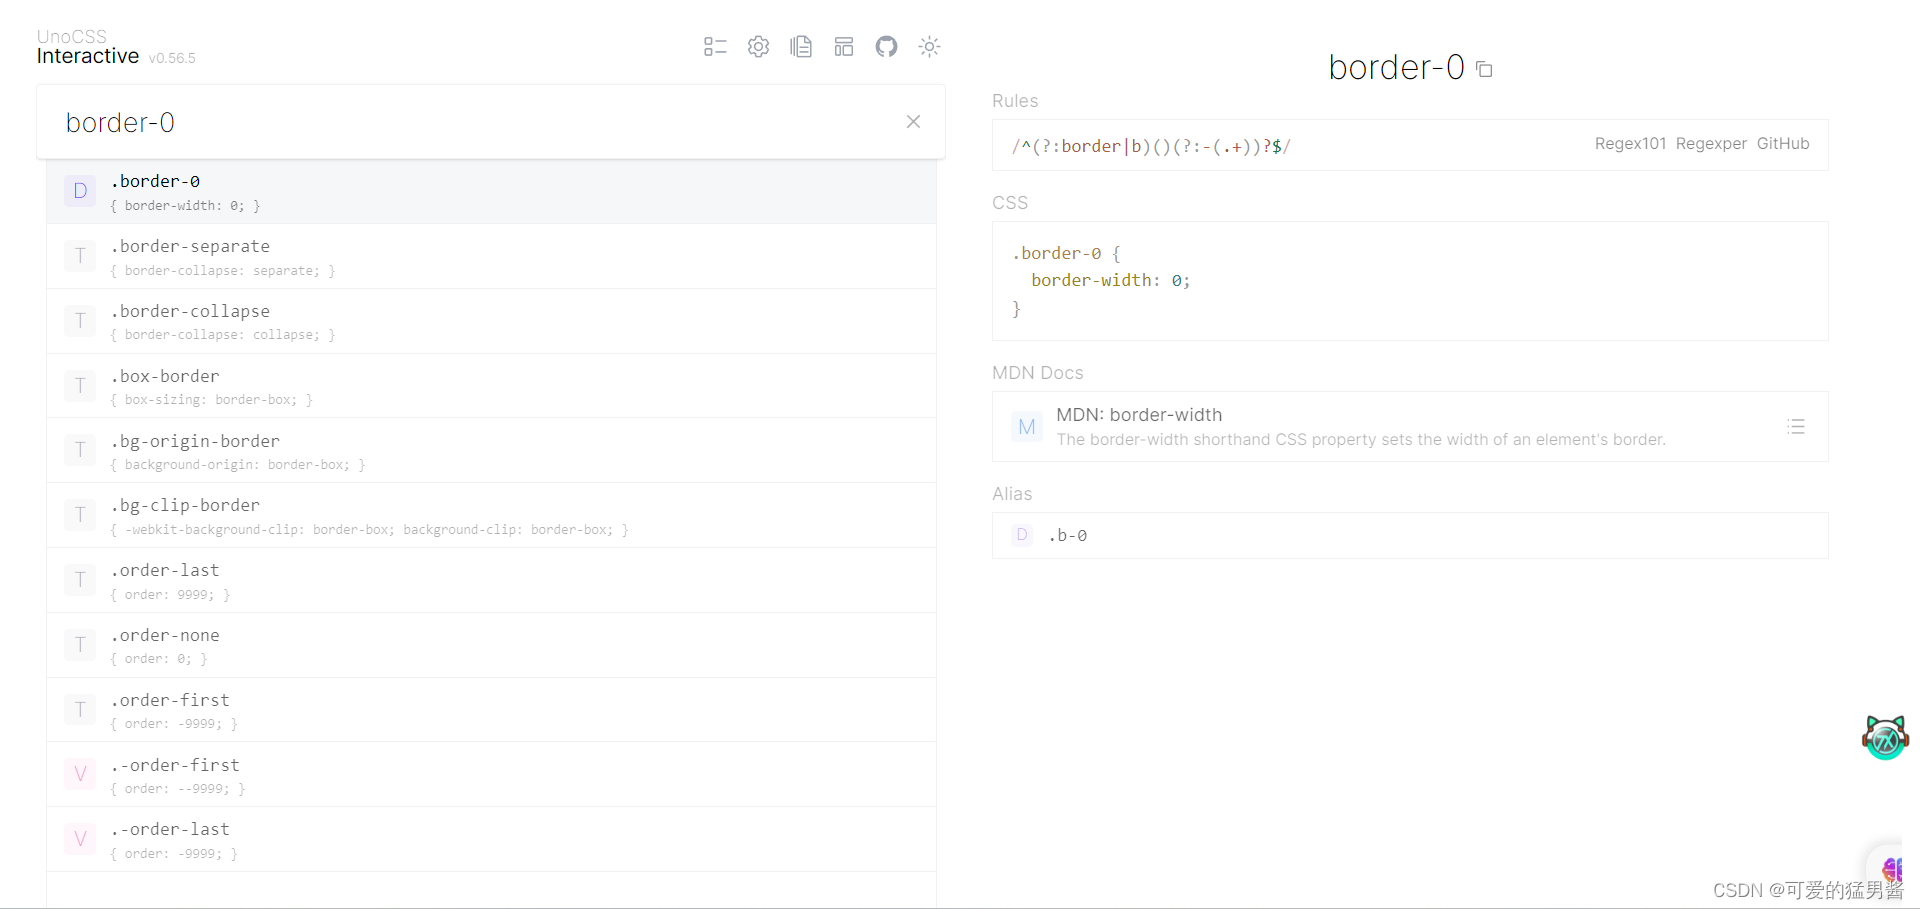This screenshot has width=1920, height=909.
Task: Open the guide pages icon in toolbar
Action: pyautogui.click(x=801, y=46)
